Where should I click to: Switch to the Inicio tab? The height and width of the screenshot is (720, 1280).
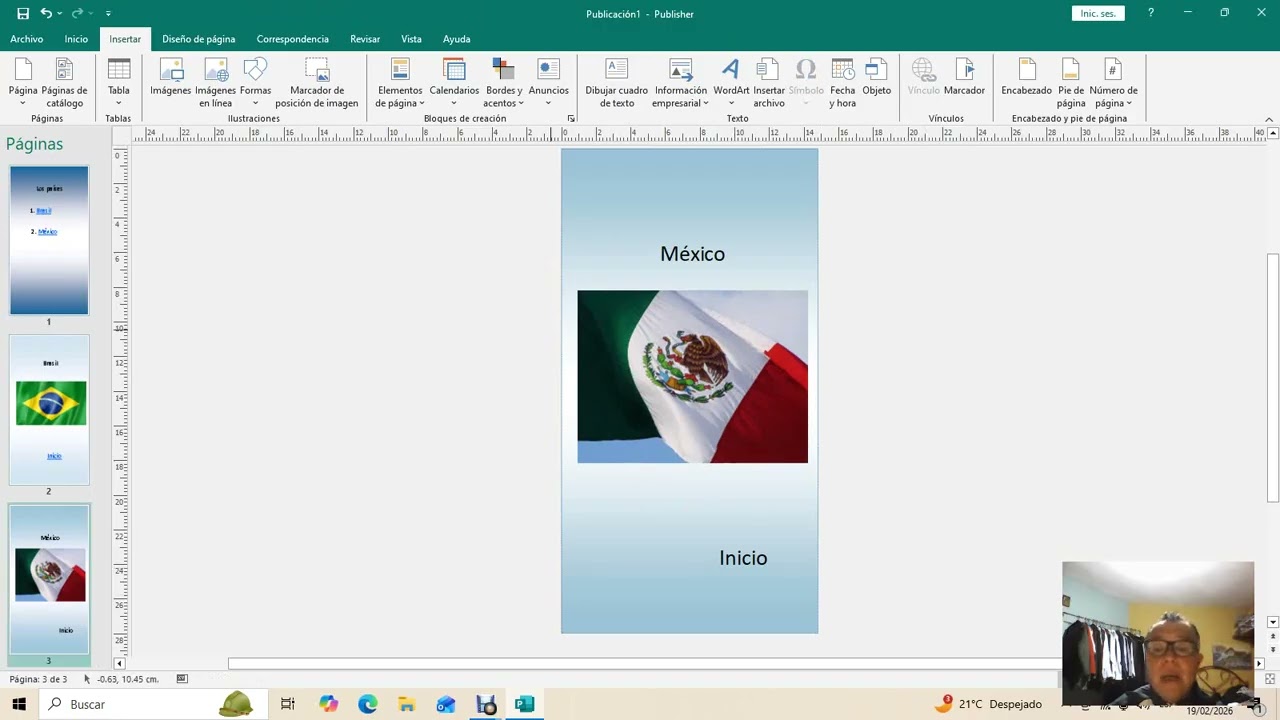coord(76,39)
